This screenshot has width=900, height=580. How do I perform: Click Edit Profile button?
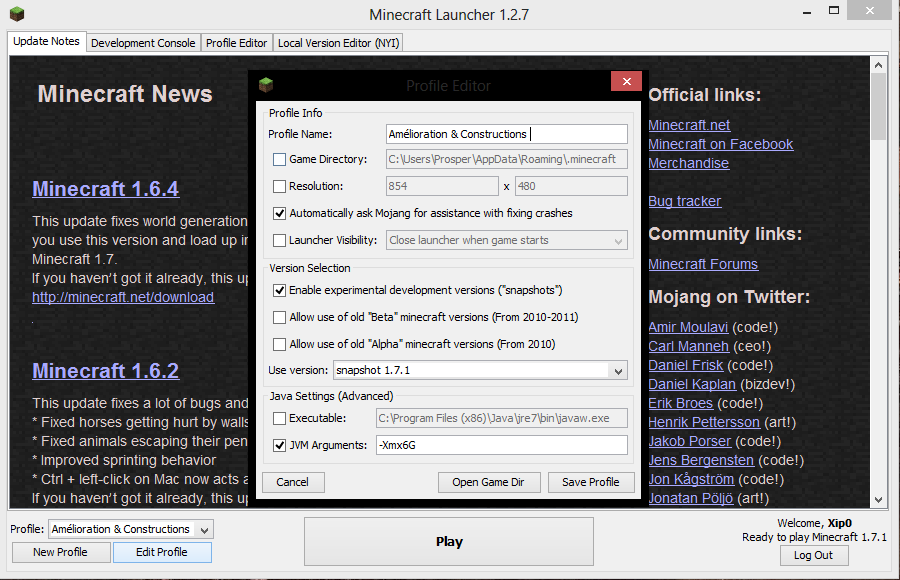tap(162, 552)
